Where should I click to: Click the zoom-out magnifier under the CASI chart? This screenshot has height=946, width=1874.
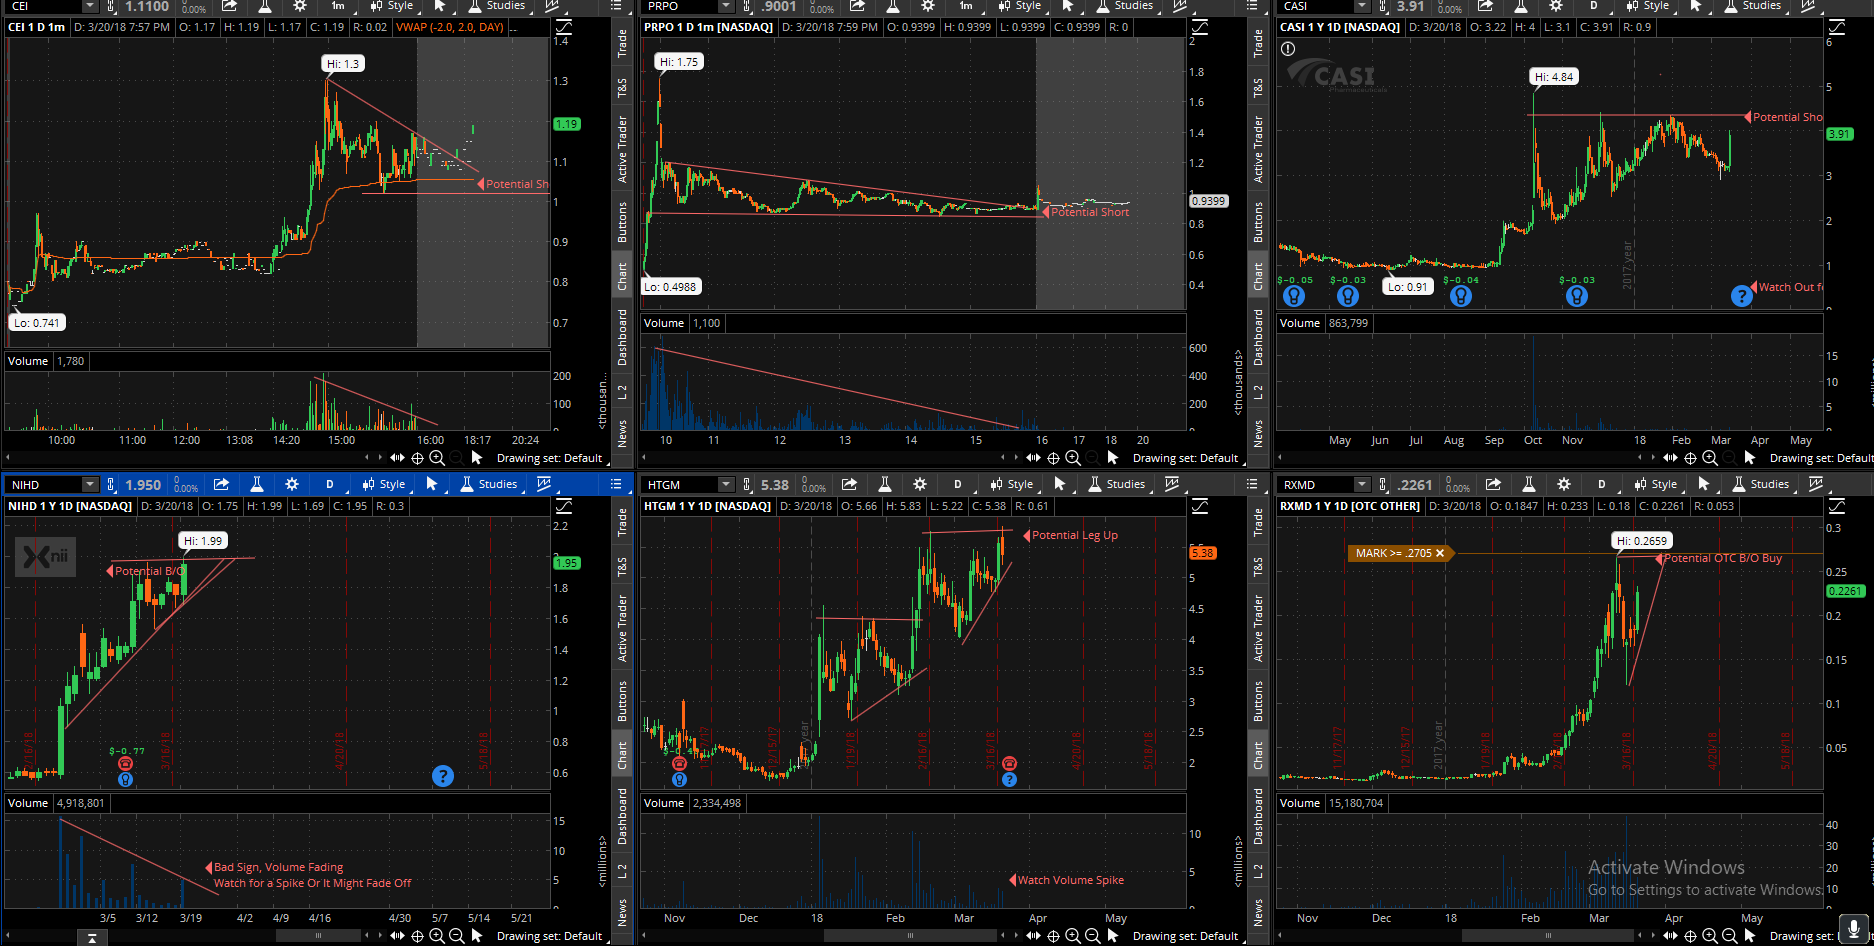[1730, 458]
